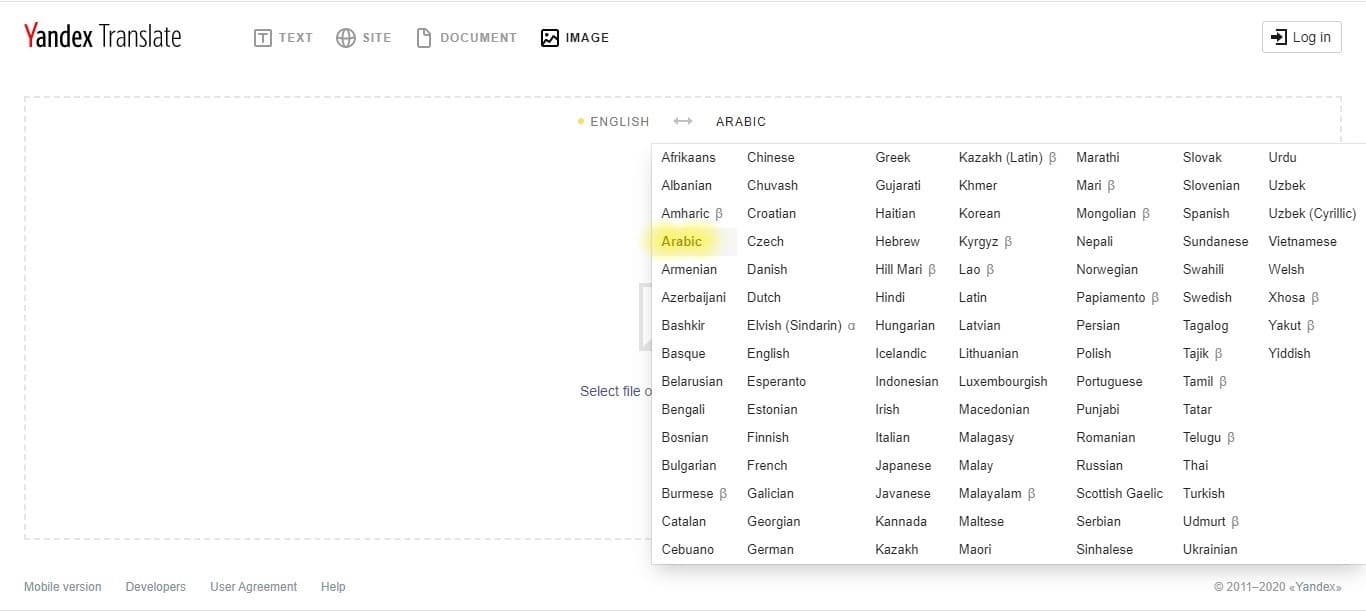
Task: Select Tagalog from the language list
Action: click(1206, 325)
